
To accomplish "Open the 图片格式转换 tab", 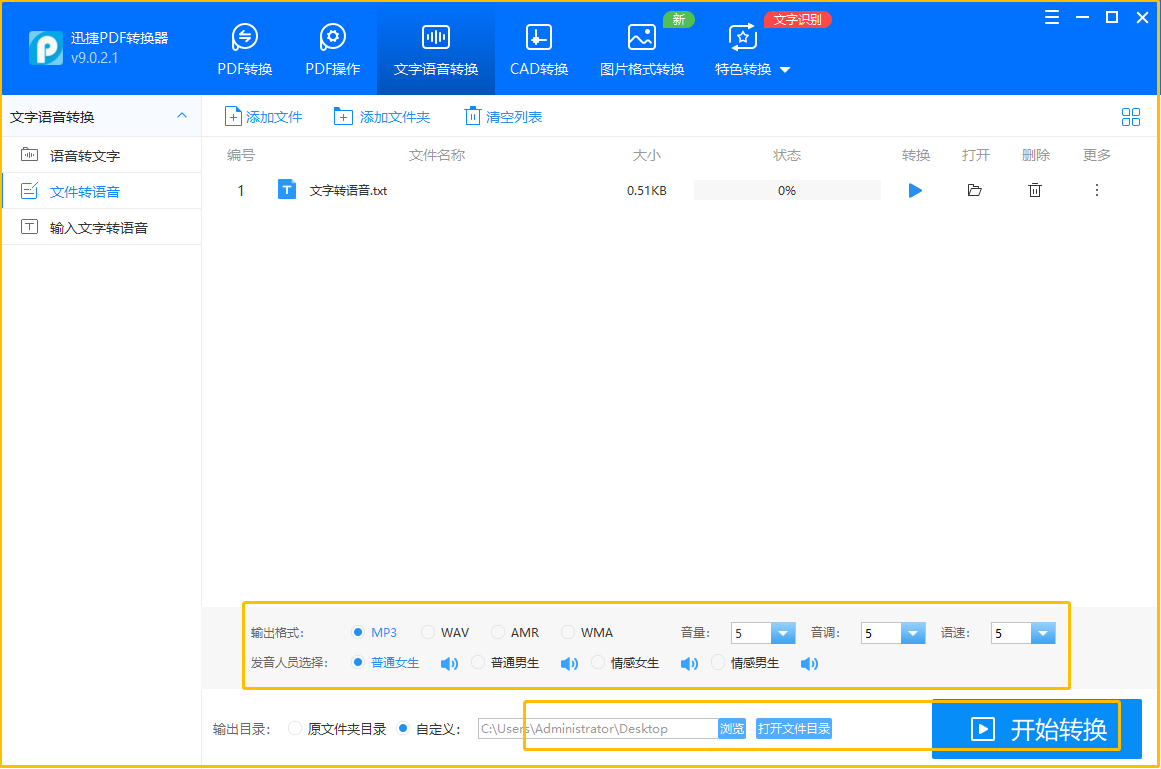I will coord(641,50).
